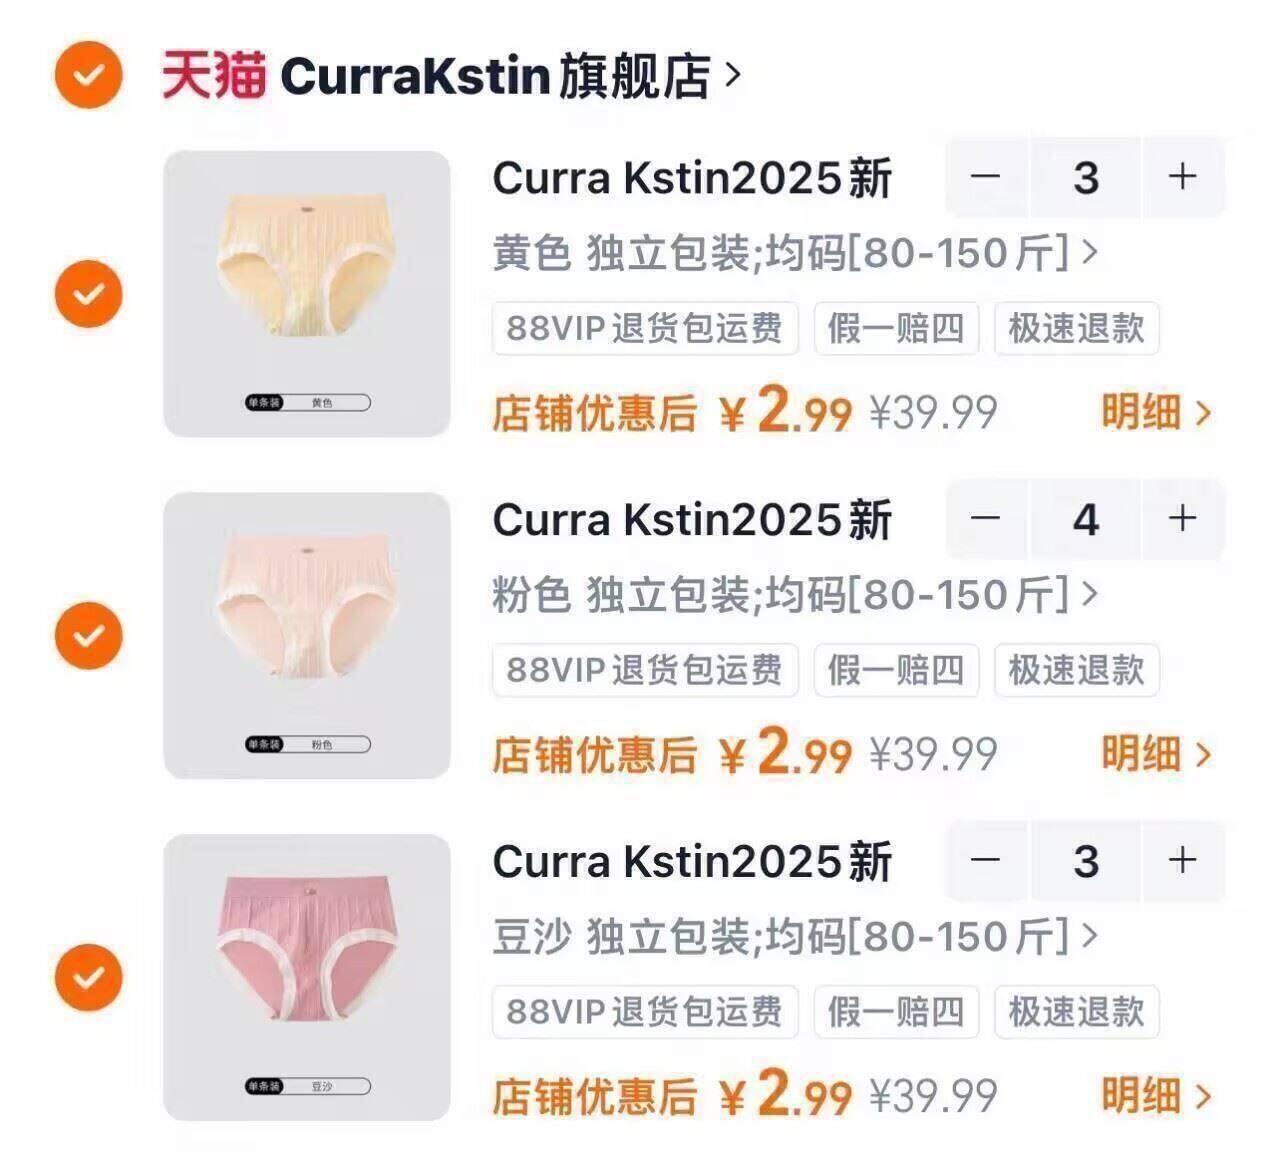1280x1153 pixels.
Task: Decrease pink item quantity with minus
Action: (986, 519)
